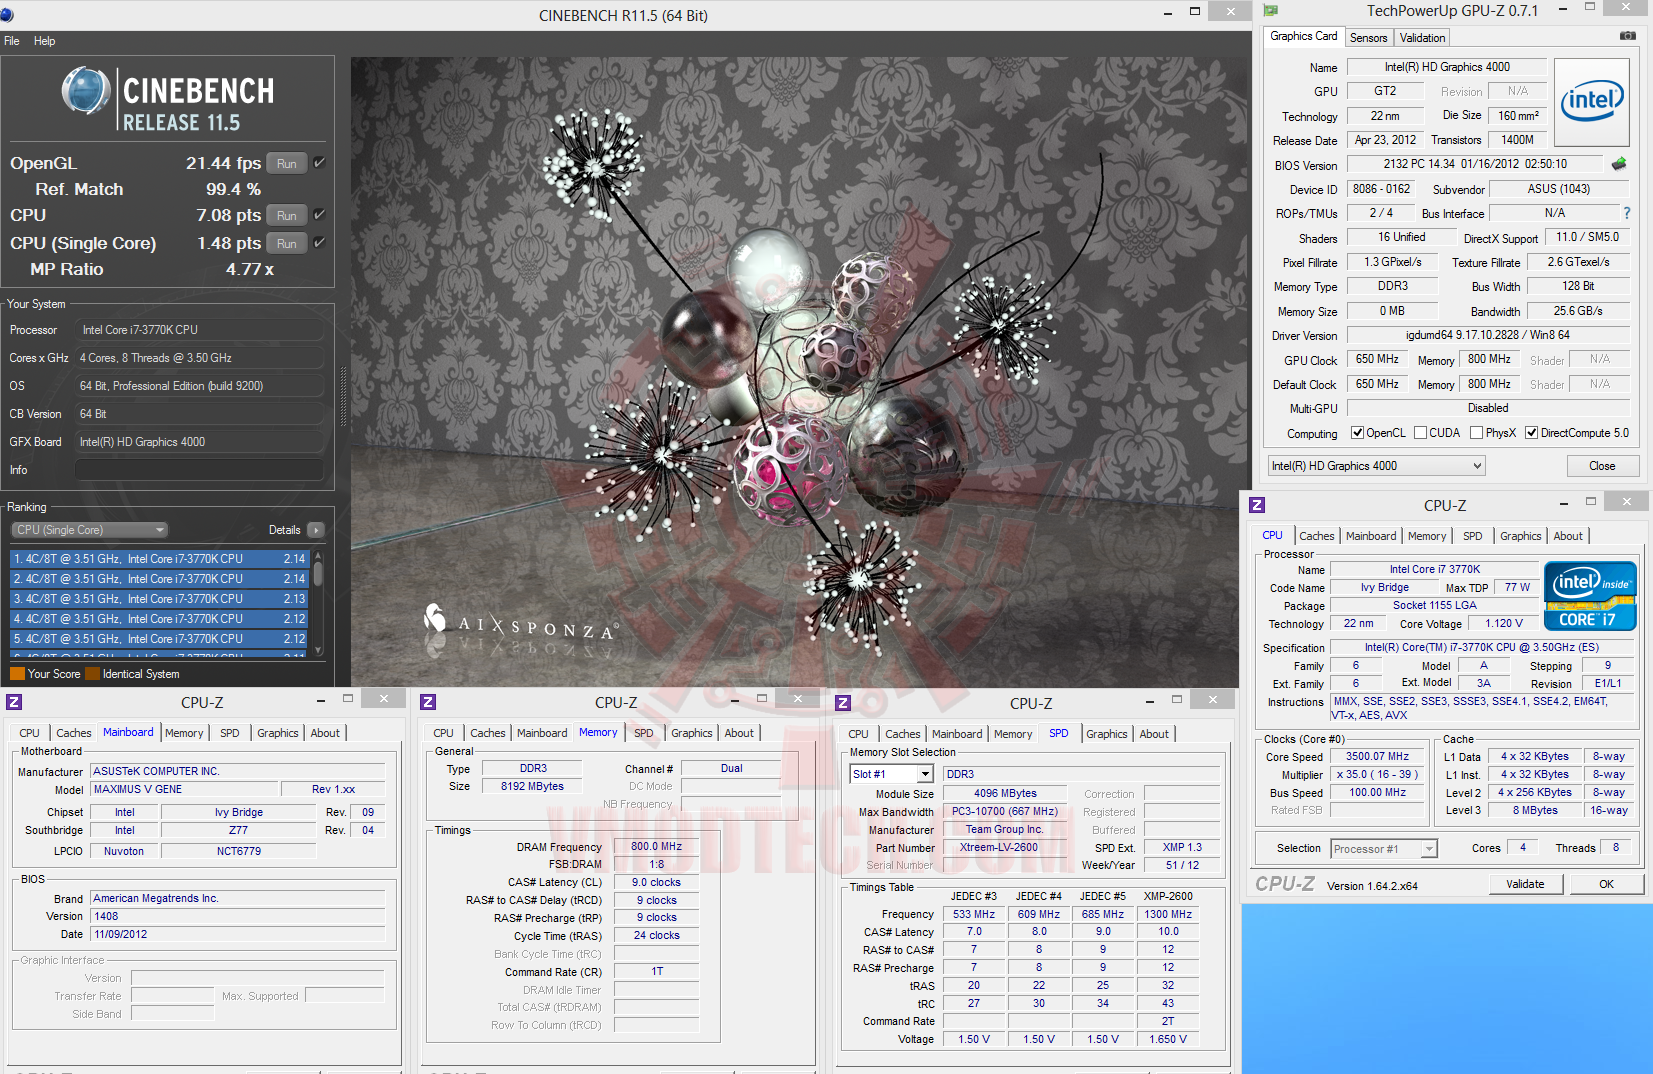
Task: Click the Intel Core i7 badge in CPU-Z
Action: pyautogui.click(x=1589, y=597)
